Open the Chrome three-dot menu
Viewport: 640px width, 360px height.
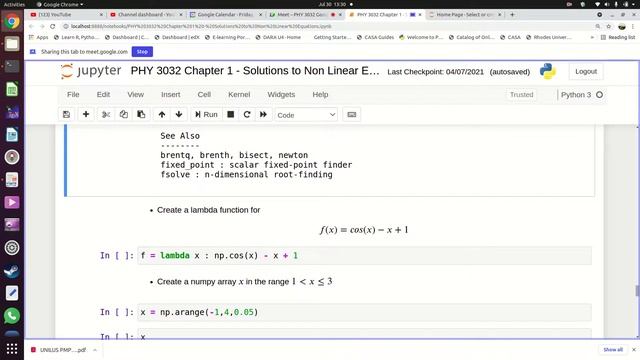633,26
